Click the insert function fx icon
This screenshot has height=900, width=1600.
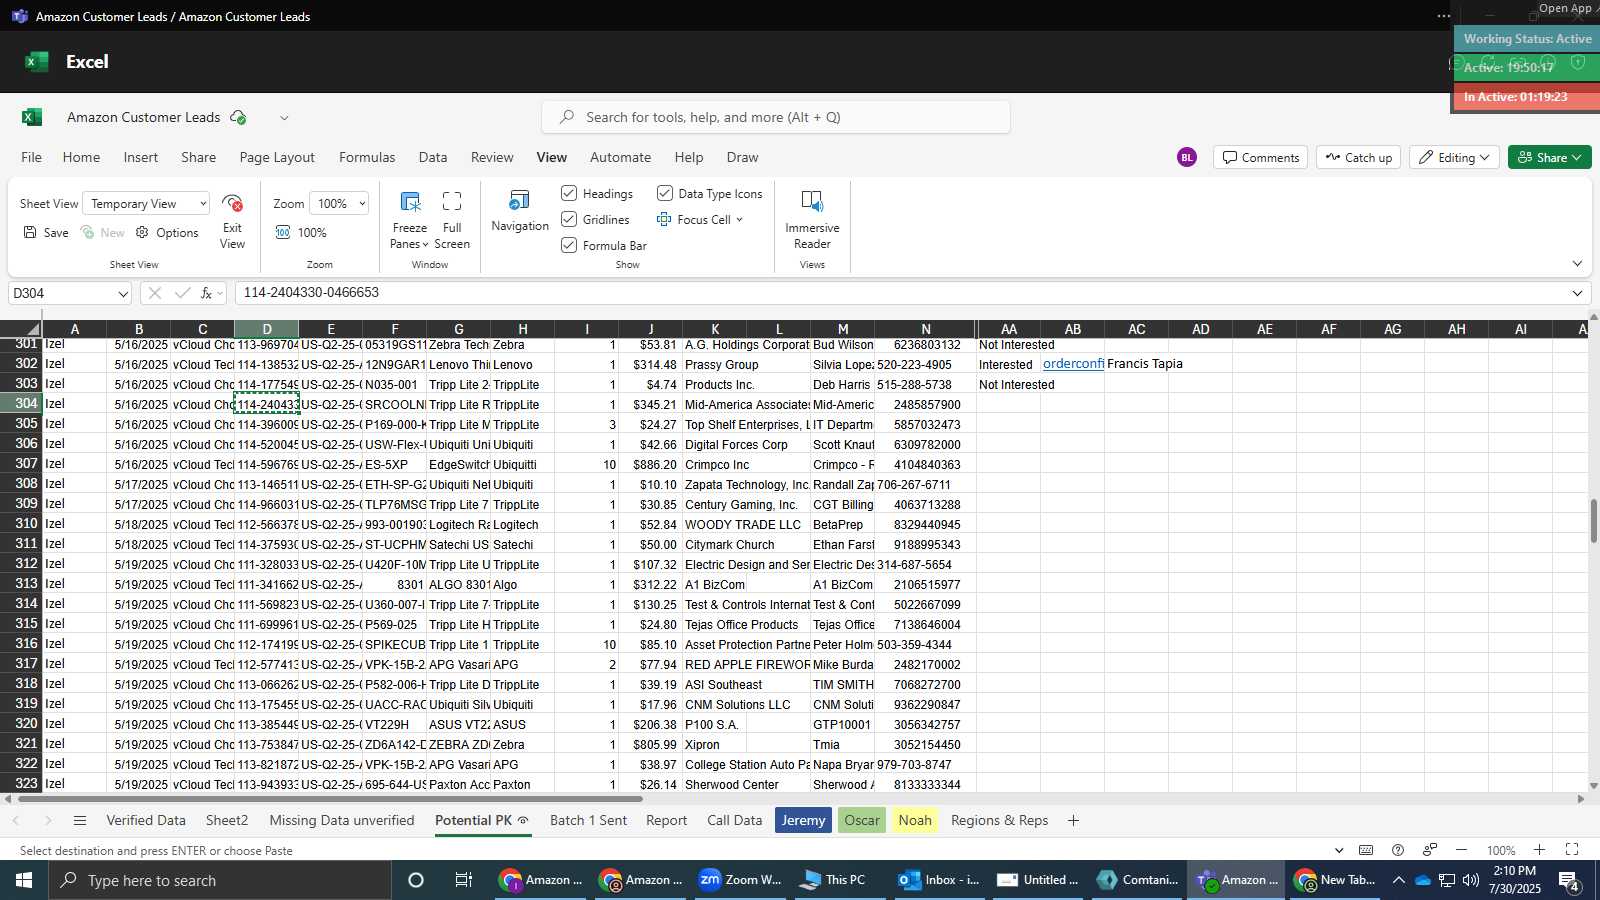tap(207, 293)
